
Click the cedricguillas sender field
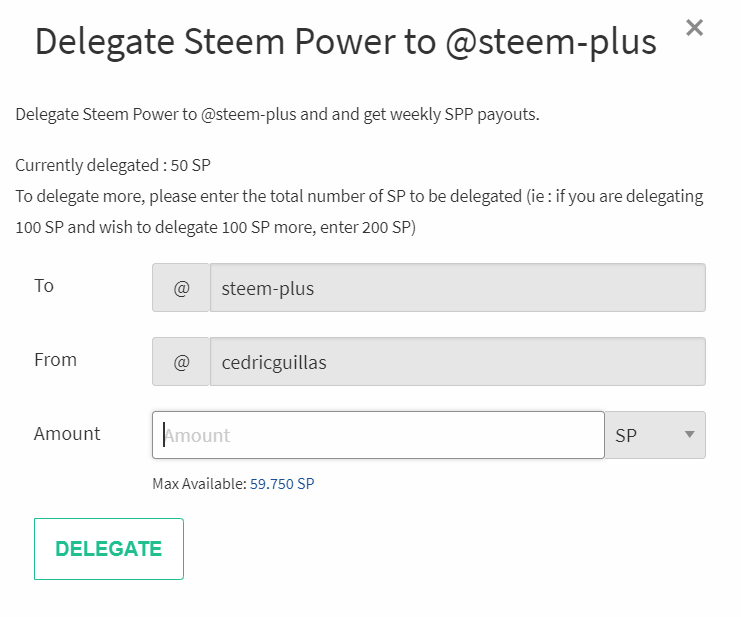[x=457, y=362]
